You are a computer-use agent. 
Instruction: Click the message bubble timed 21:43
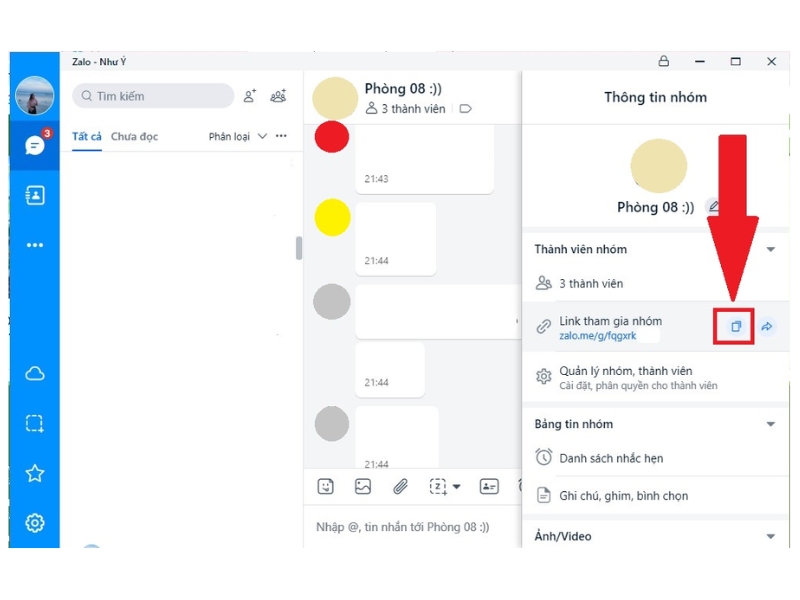[x=424, y=159]
